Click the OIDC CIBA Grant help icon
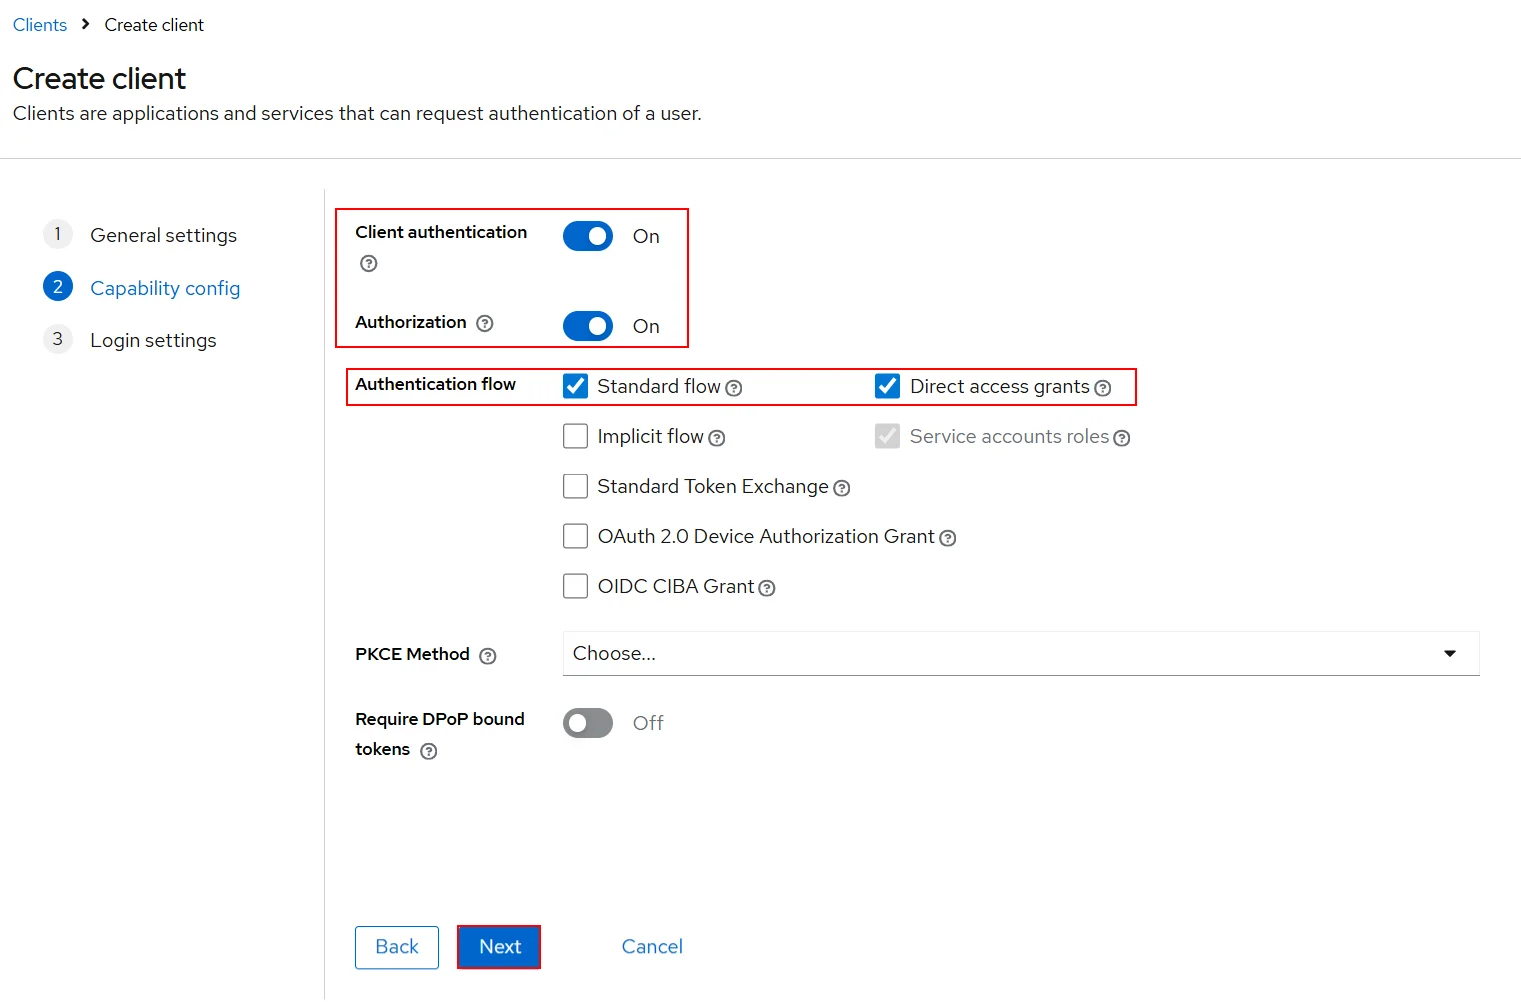The height and width of the screenshot is (1002, 1521). tap(766, 589)
